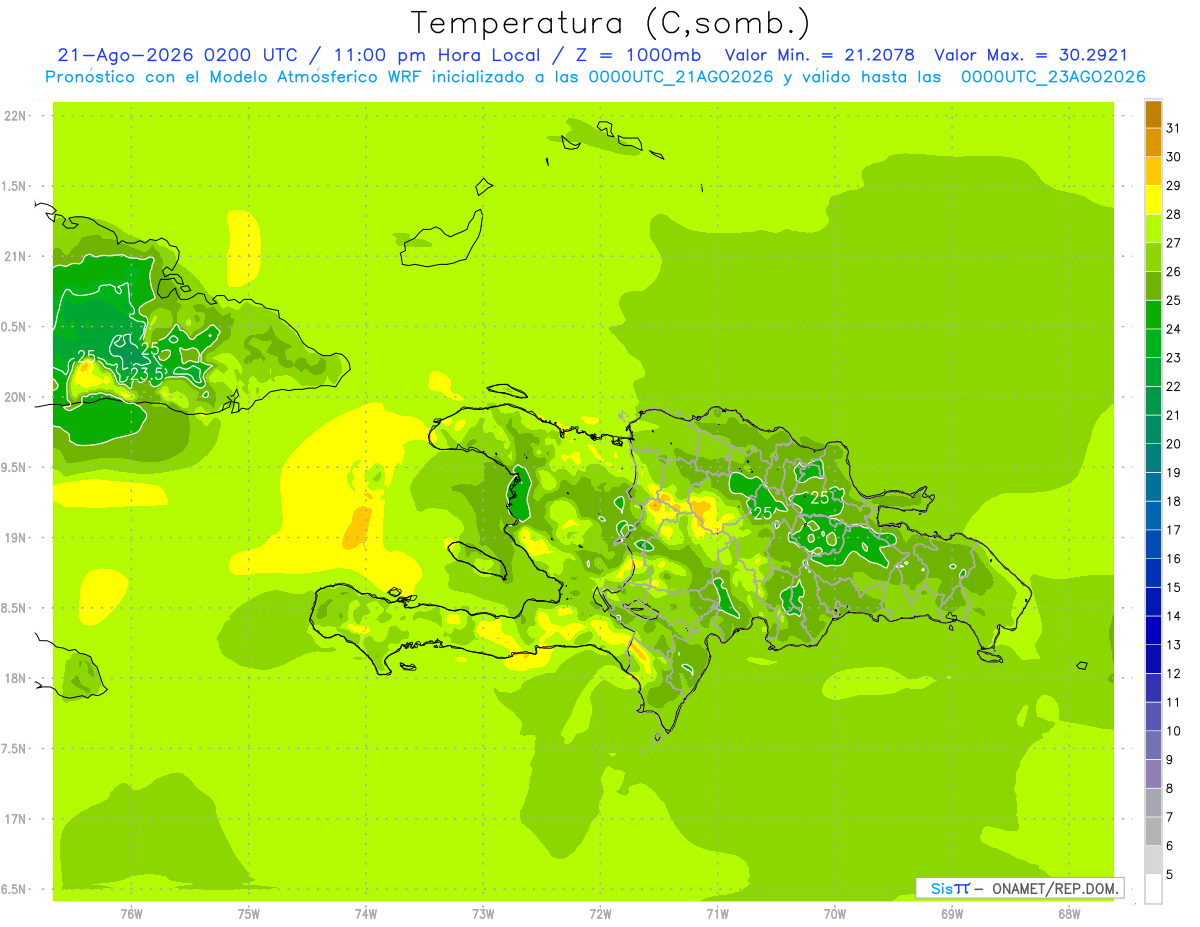Pick the yellow colorbar swatch between 28 and 29
The image size is (1200, 927).
click(1153, 200)
